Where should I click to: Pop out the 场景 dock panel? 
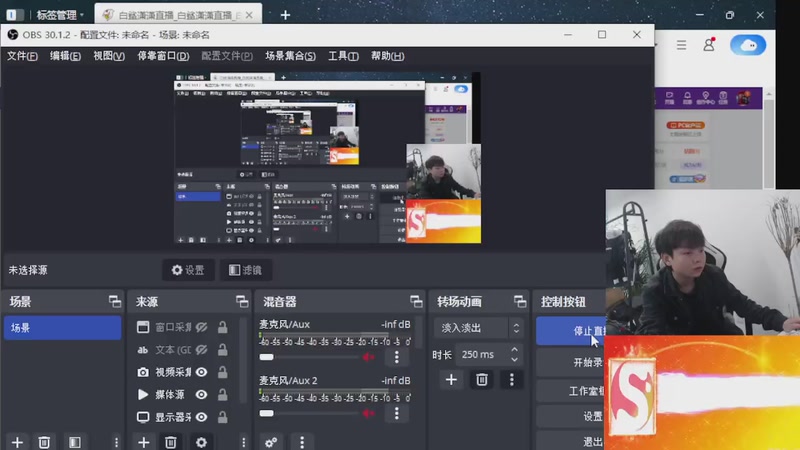coord(115,302)
